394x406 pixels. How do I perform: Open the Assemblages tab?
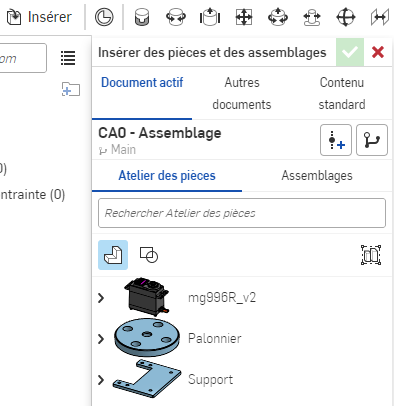(x=317, y=176)
